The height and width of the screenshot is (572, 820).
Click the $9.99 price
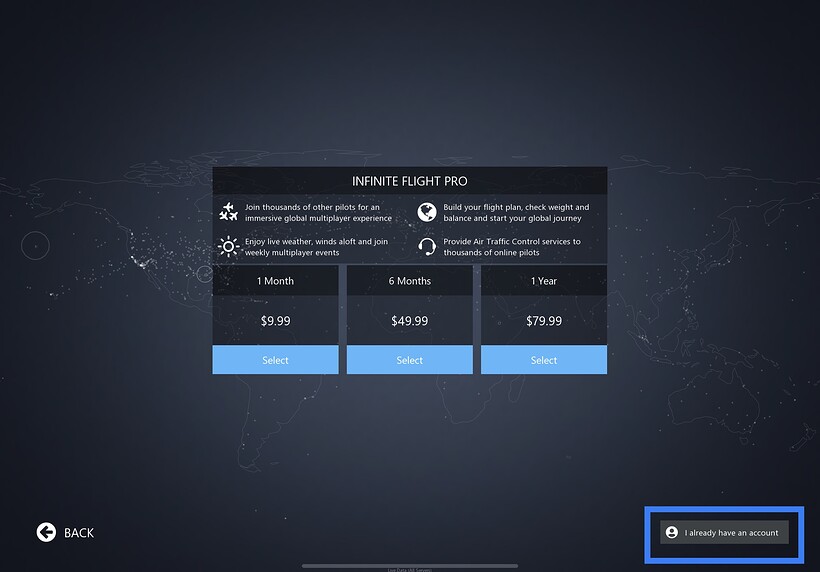click(x=276, y=321)
